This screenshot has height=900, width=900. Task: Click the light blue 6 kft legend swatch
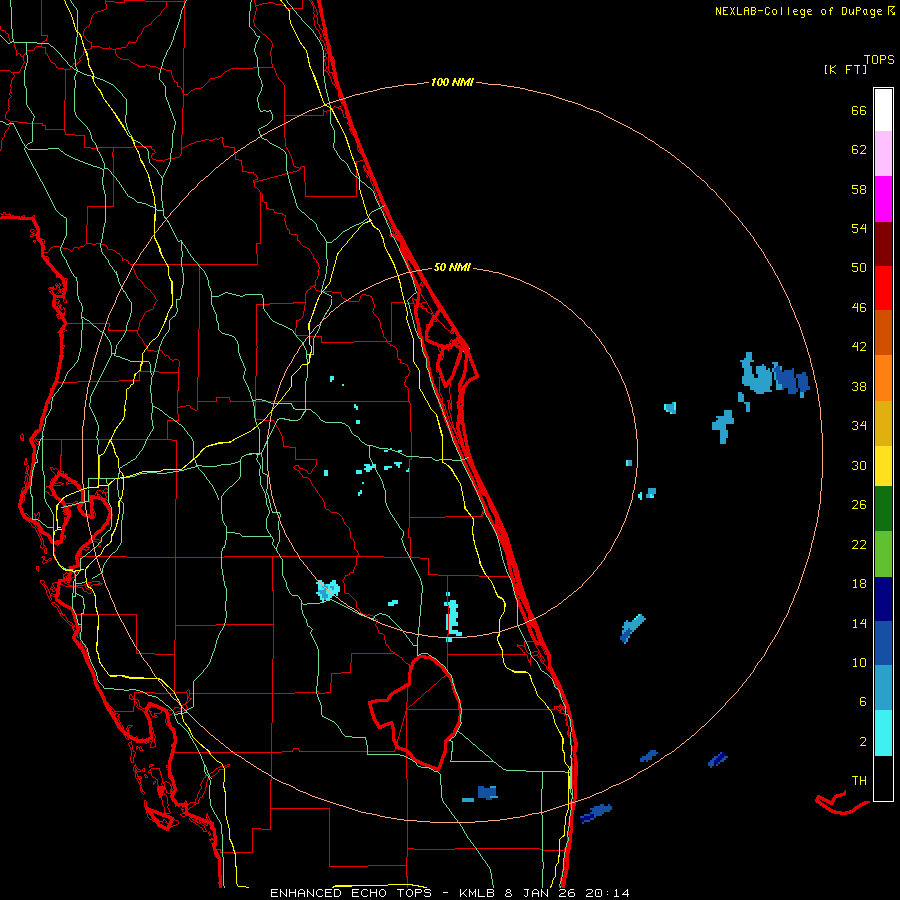(x=883, y=688)
